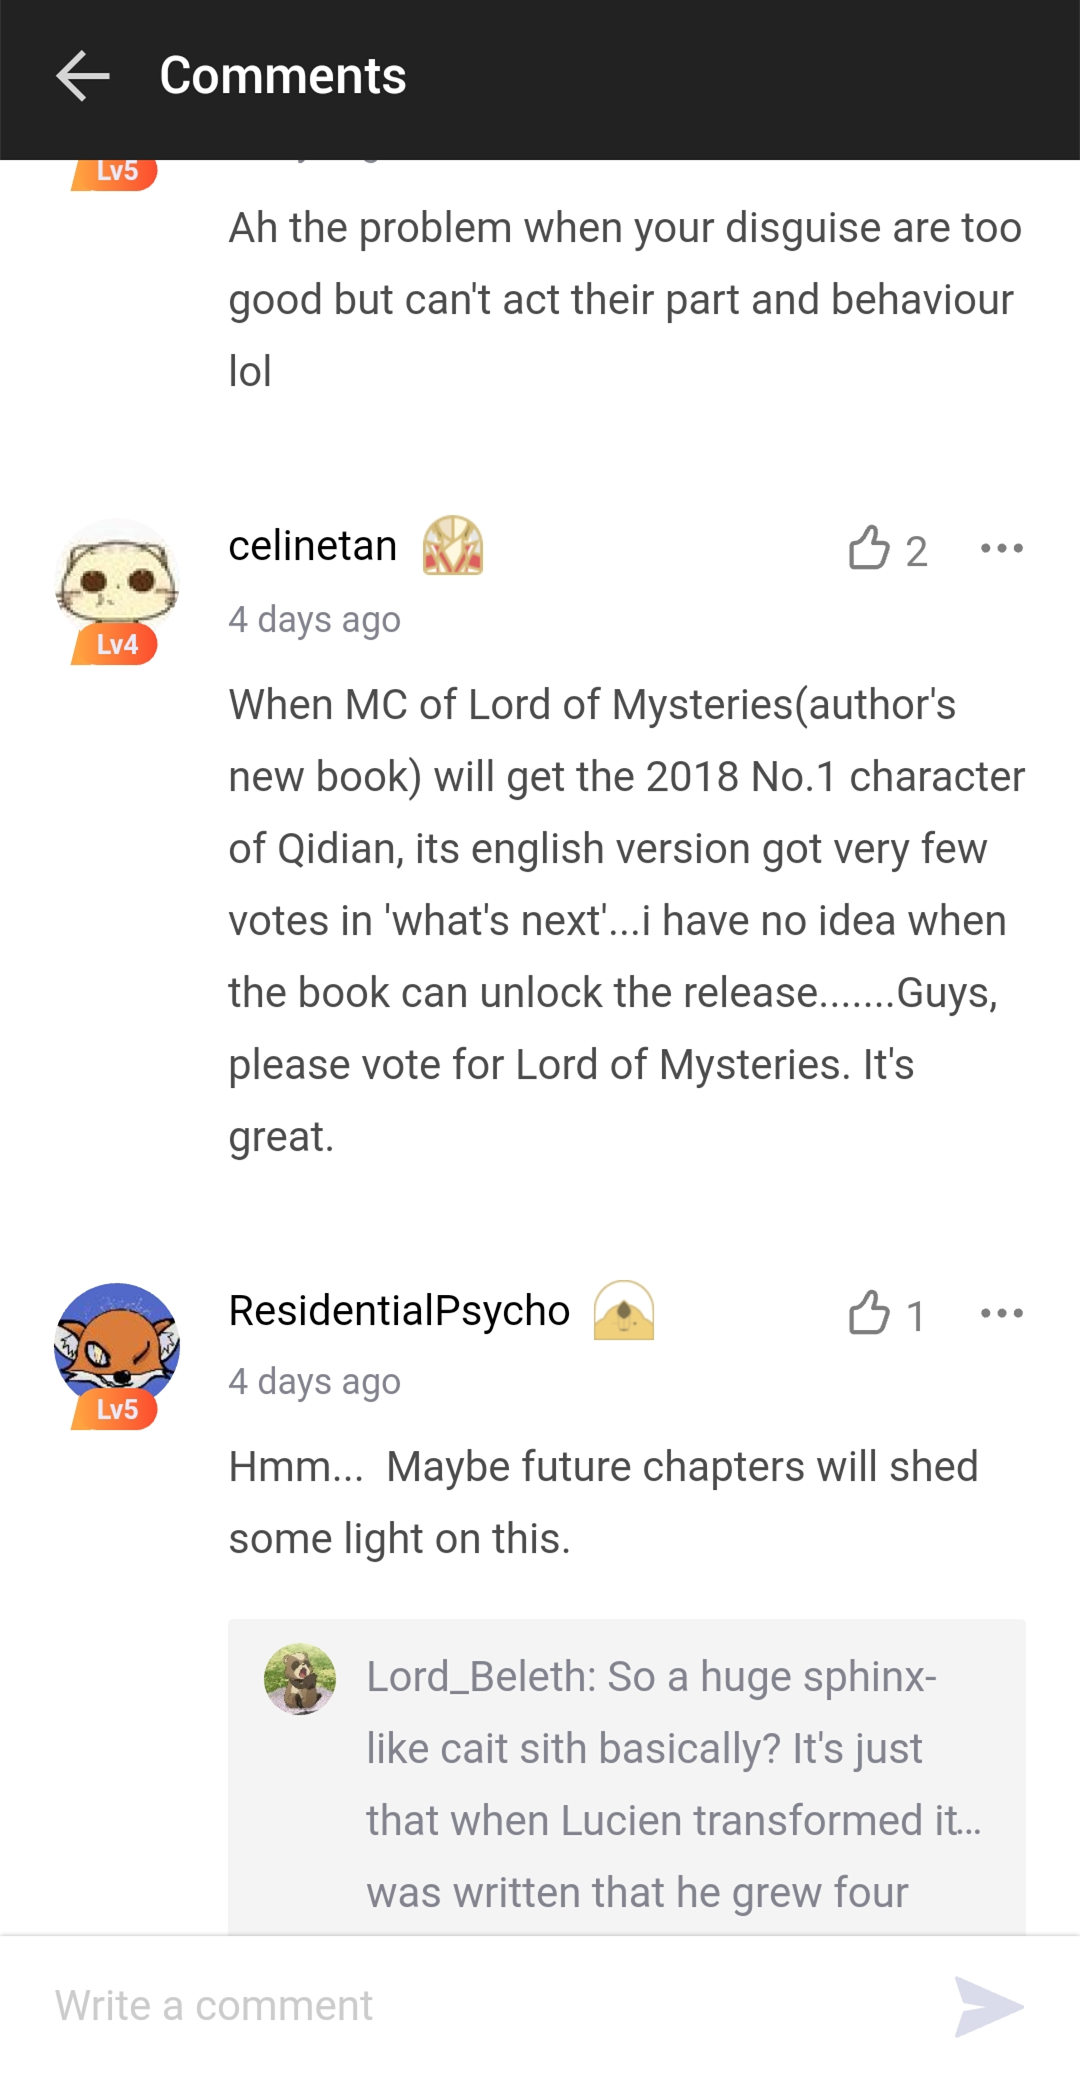Like ResidentialPsycho's comment with thumbs-up

(869, 1312)
